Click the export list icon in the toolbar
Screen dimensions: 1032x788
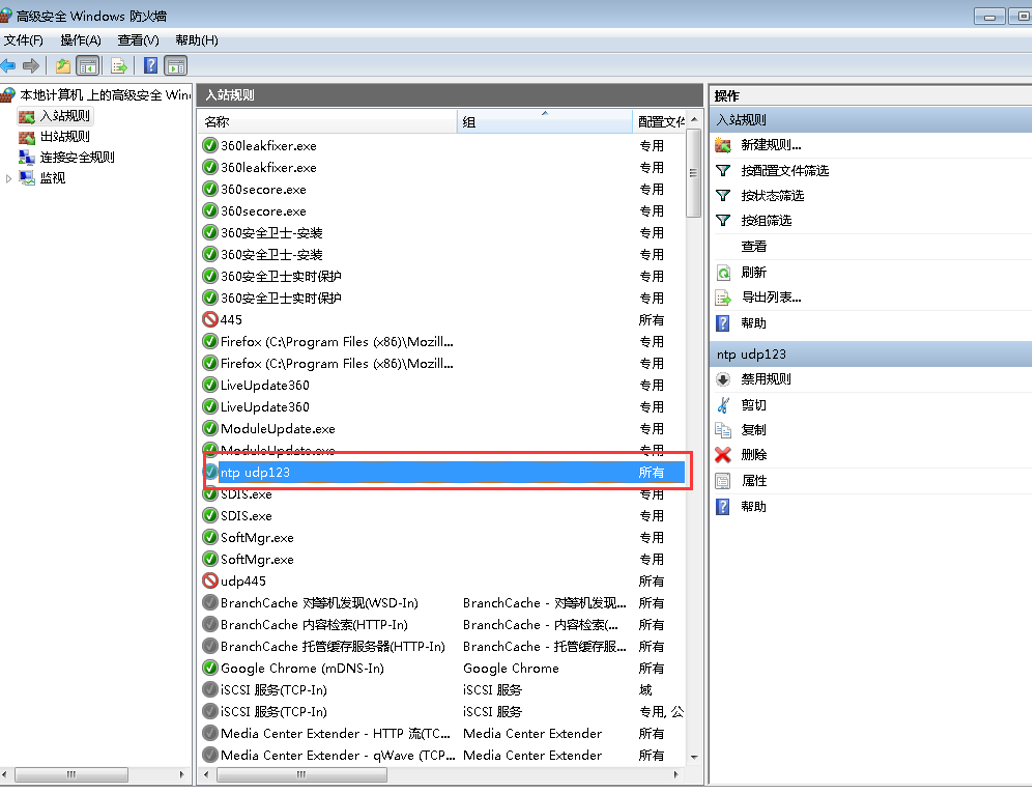(119, 66)
